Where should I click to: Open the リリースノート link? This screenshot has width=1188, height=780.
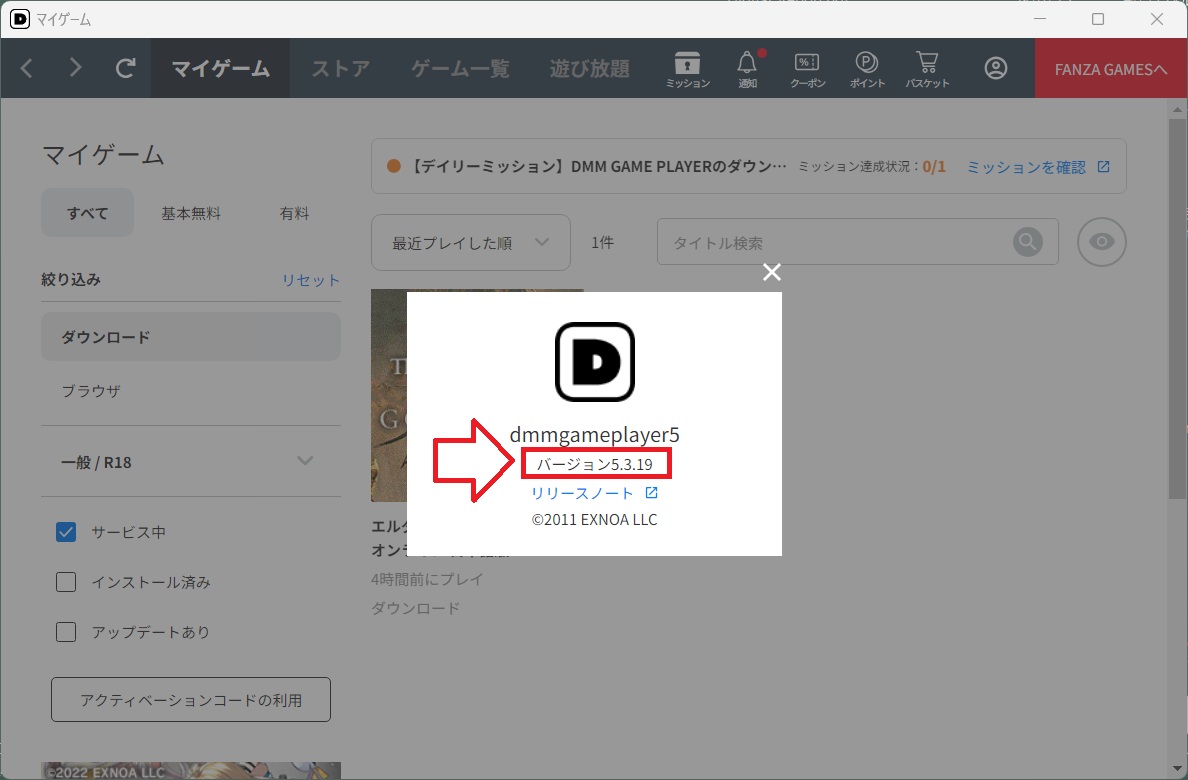point(582,493)
